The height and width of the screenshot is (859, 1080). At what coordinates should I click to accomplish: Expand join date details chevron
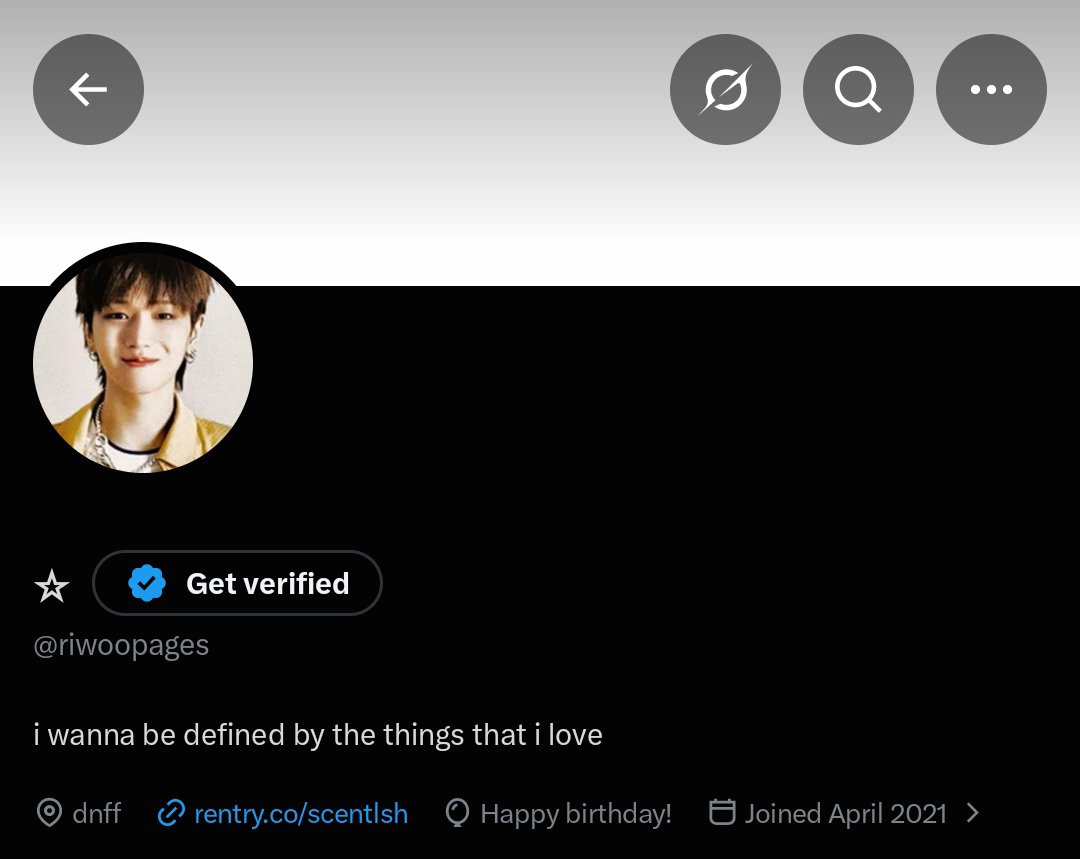tap(973, 813)
